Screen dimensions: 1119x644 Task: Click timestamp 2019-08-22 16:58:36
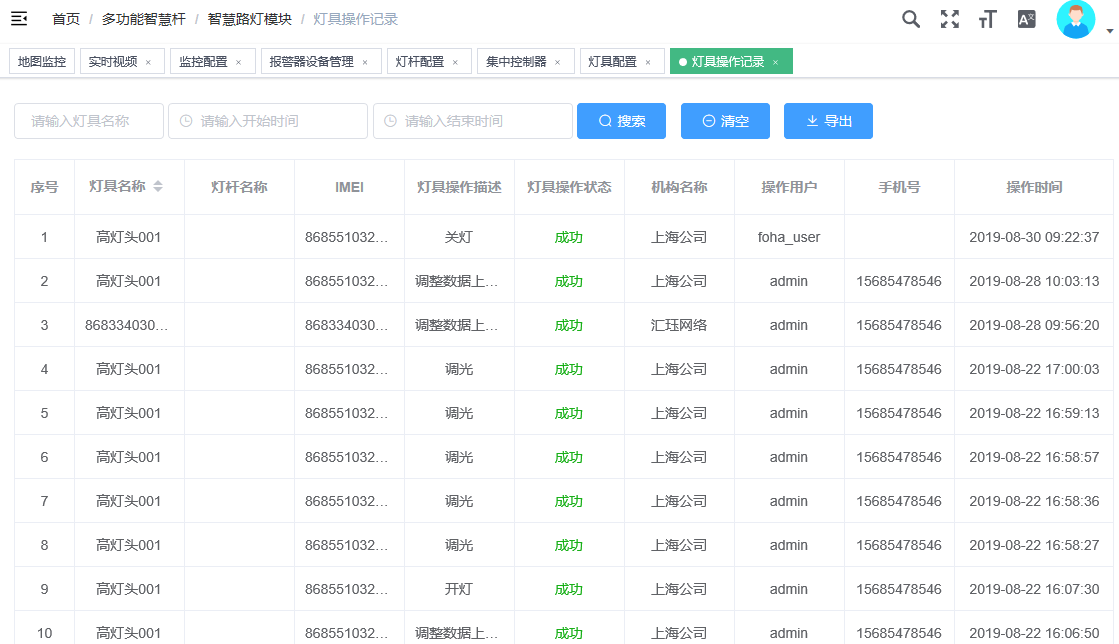[x=1034, y=501]
